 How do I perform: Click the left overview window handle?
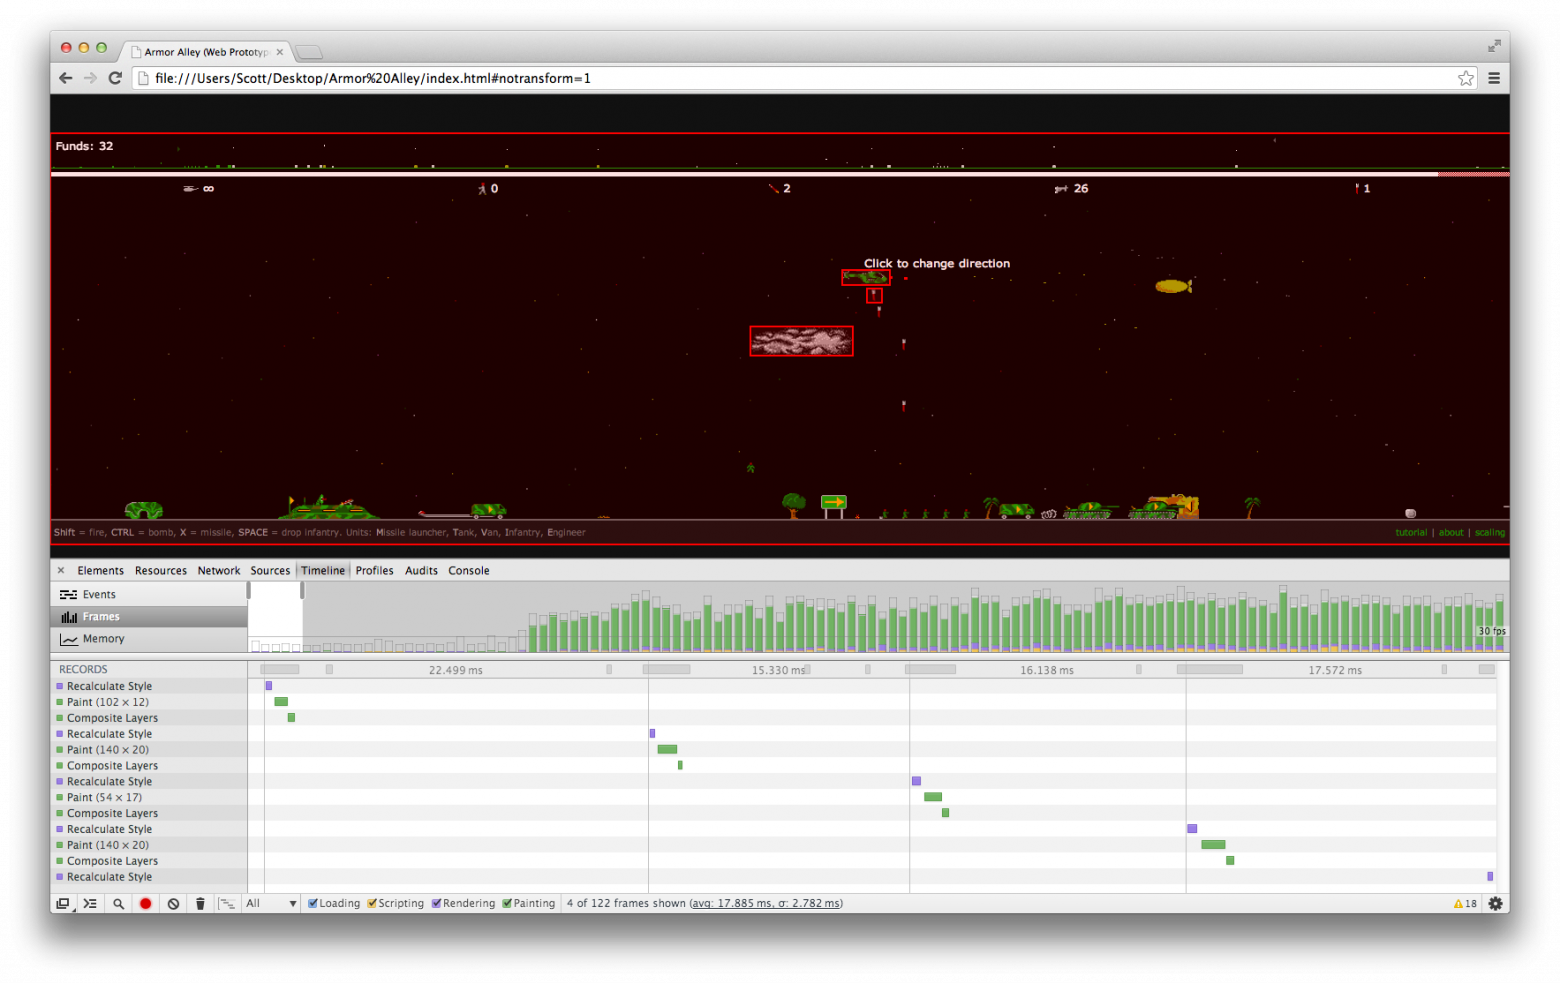[249, 591]
